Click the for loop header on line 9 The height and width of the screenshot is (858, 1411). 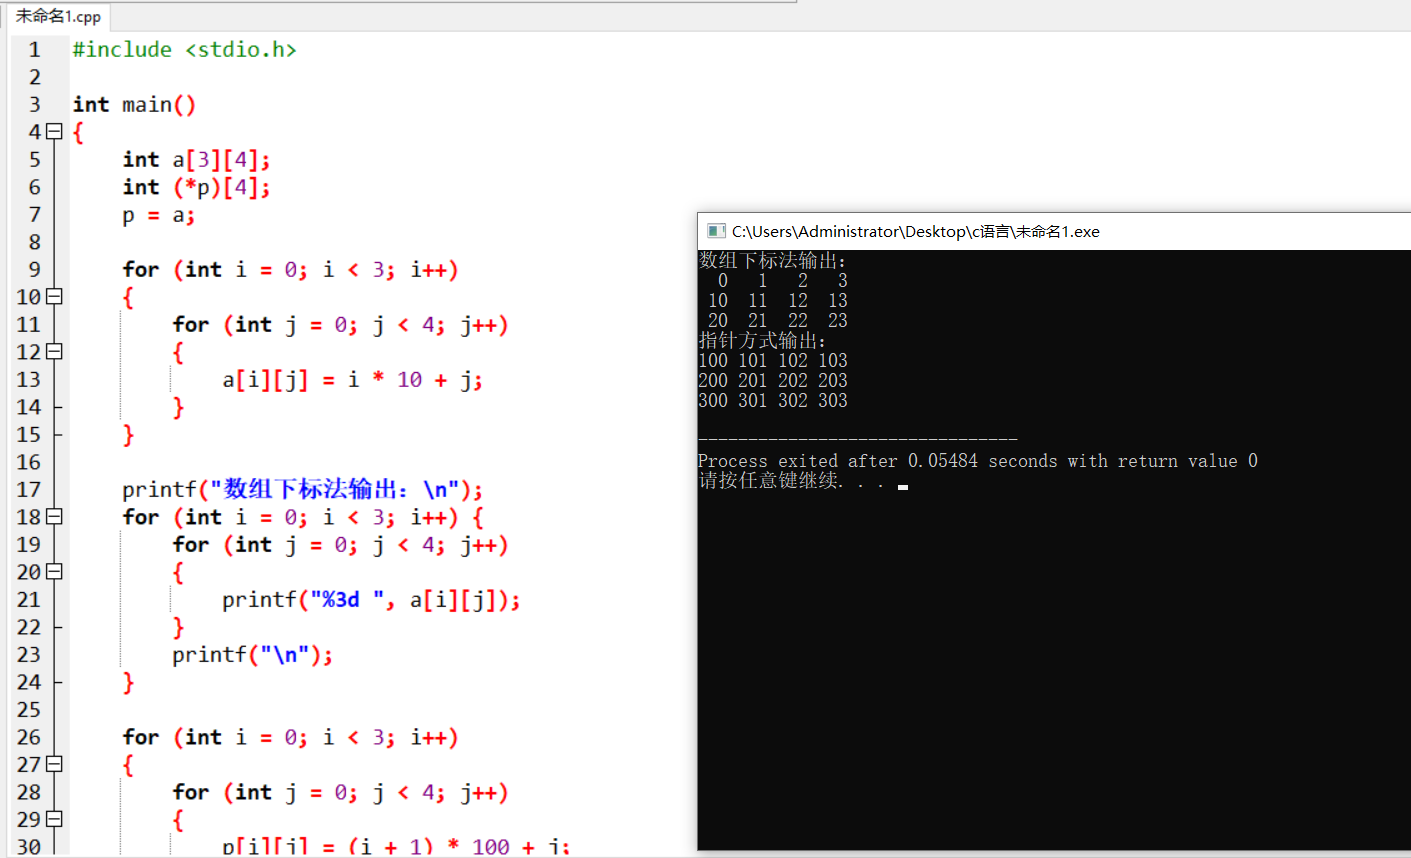coord(290,269)
